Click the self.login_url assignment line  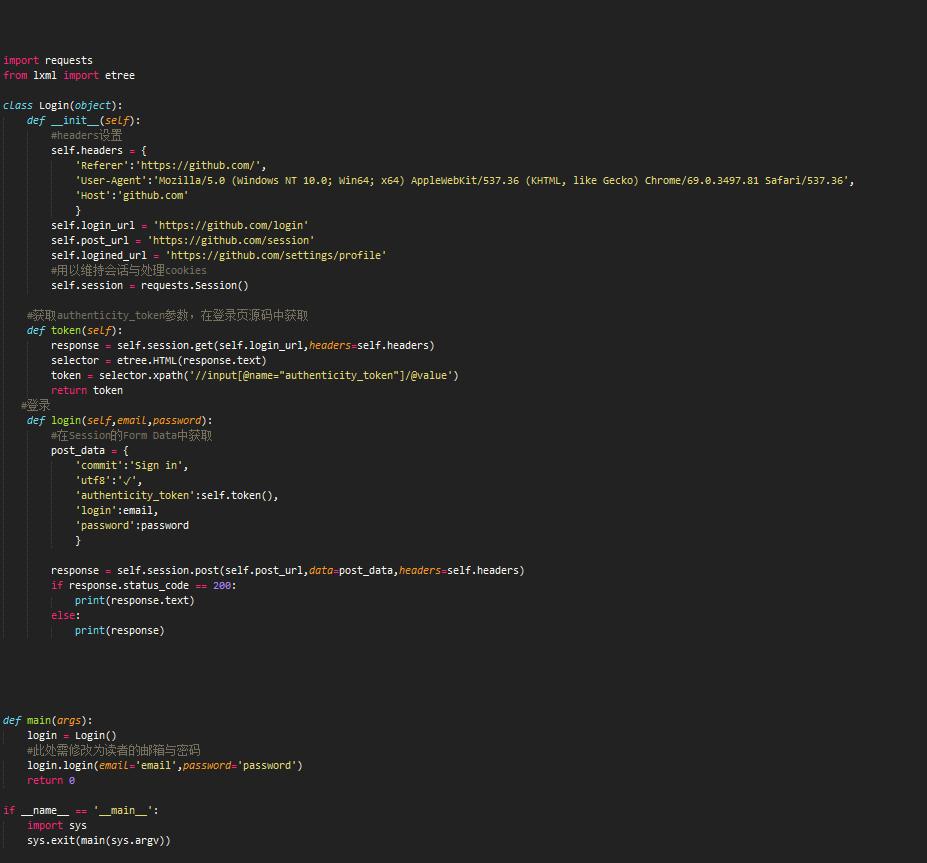click(x=180, y=225)
